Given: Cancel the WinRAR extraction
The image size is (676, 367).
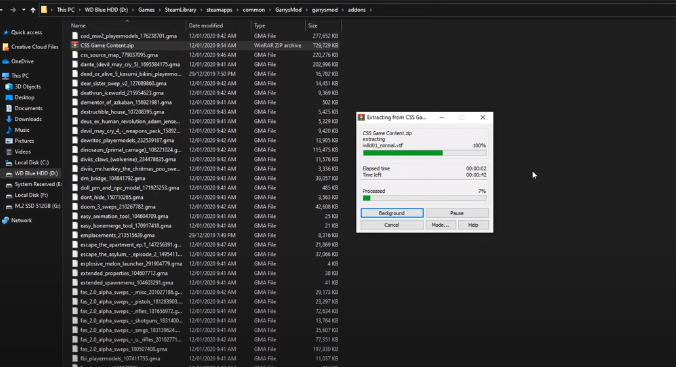Looking at the screenshot, I should point(392,225).
